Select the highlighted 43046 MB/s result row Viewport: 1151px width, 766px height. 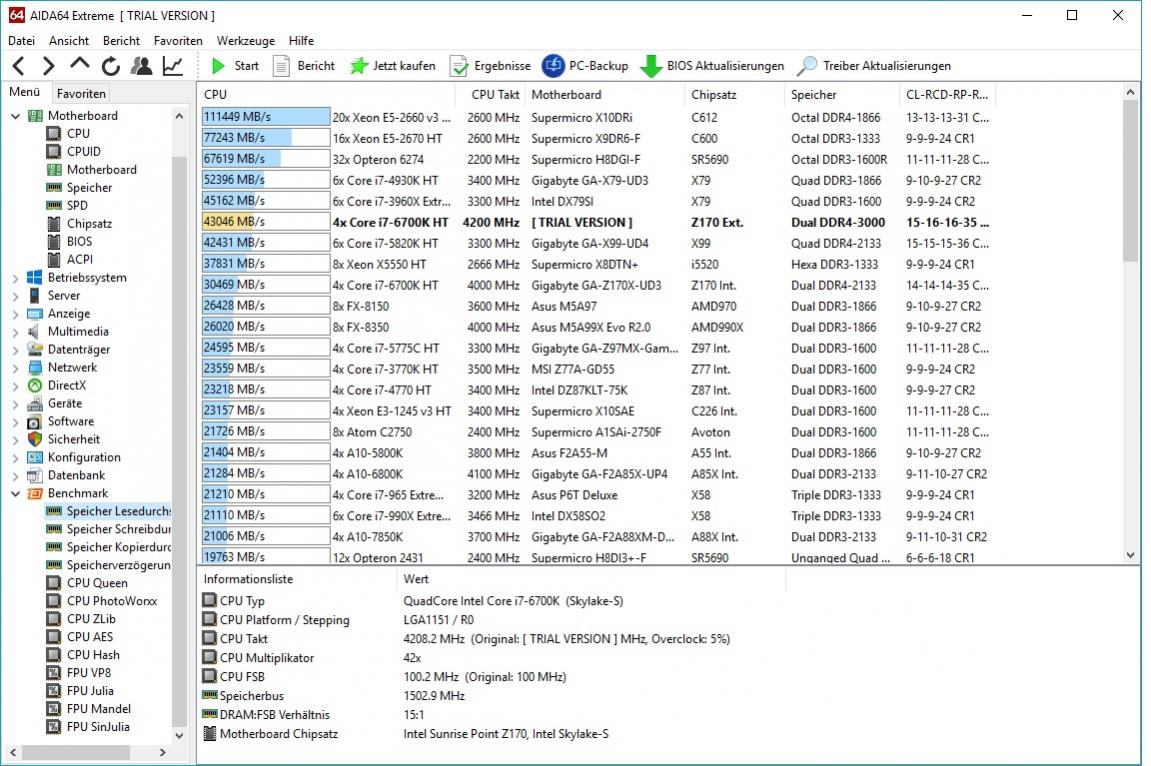[596, 222]
